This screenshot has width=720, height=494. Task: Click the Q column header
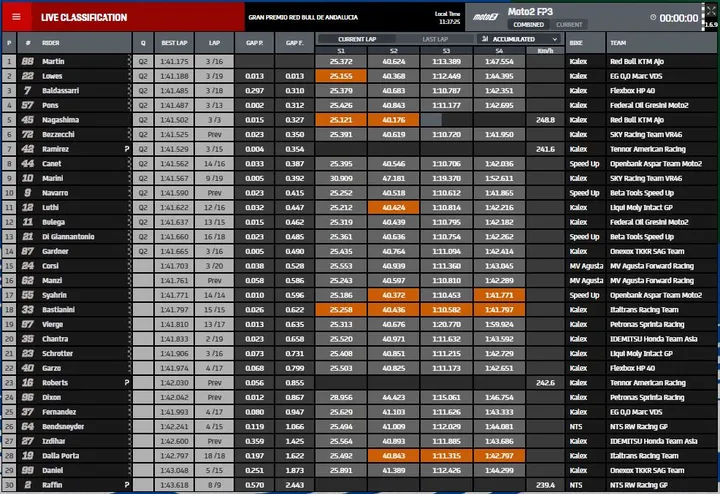point(143,43)
